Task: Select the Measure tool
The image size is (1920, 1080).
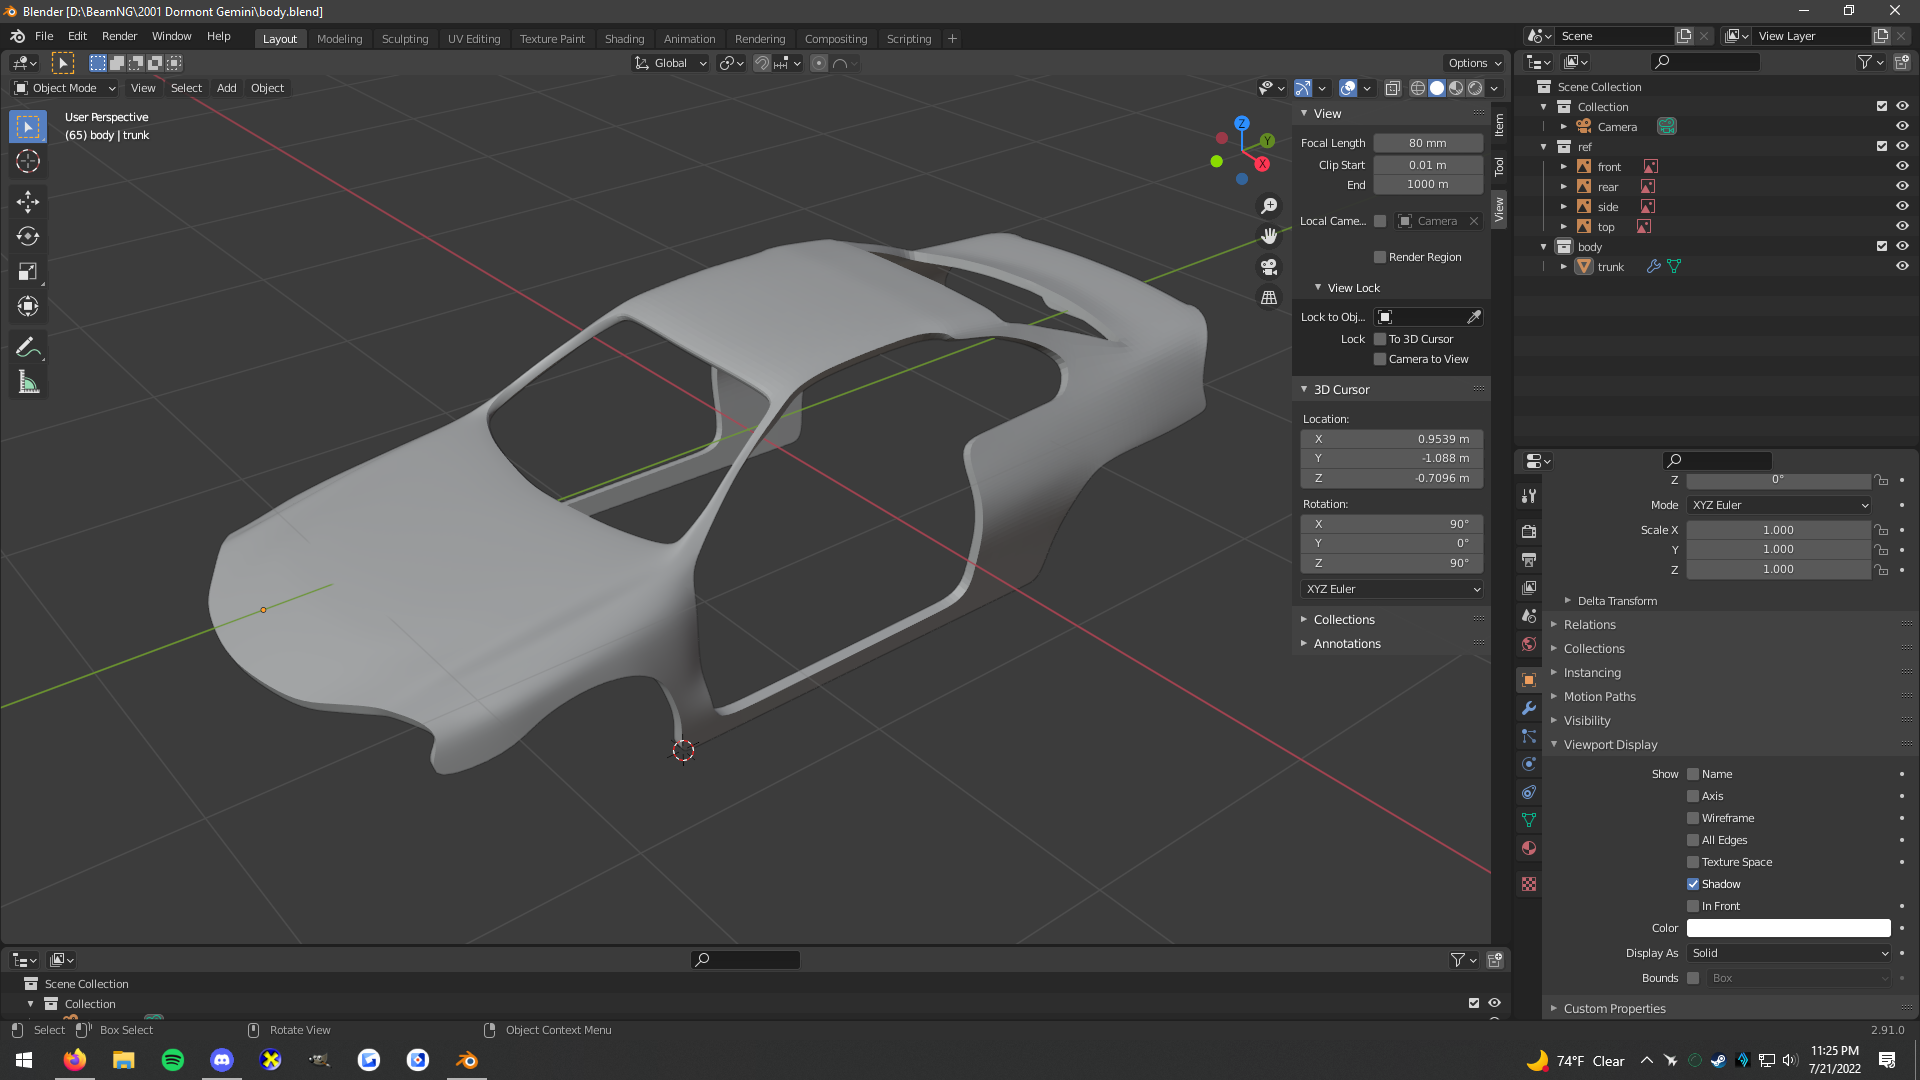Action: tap(28, 383)
